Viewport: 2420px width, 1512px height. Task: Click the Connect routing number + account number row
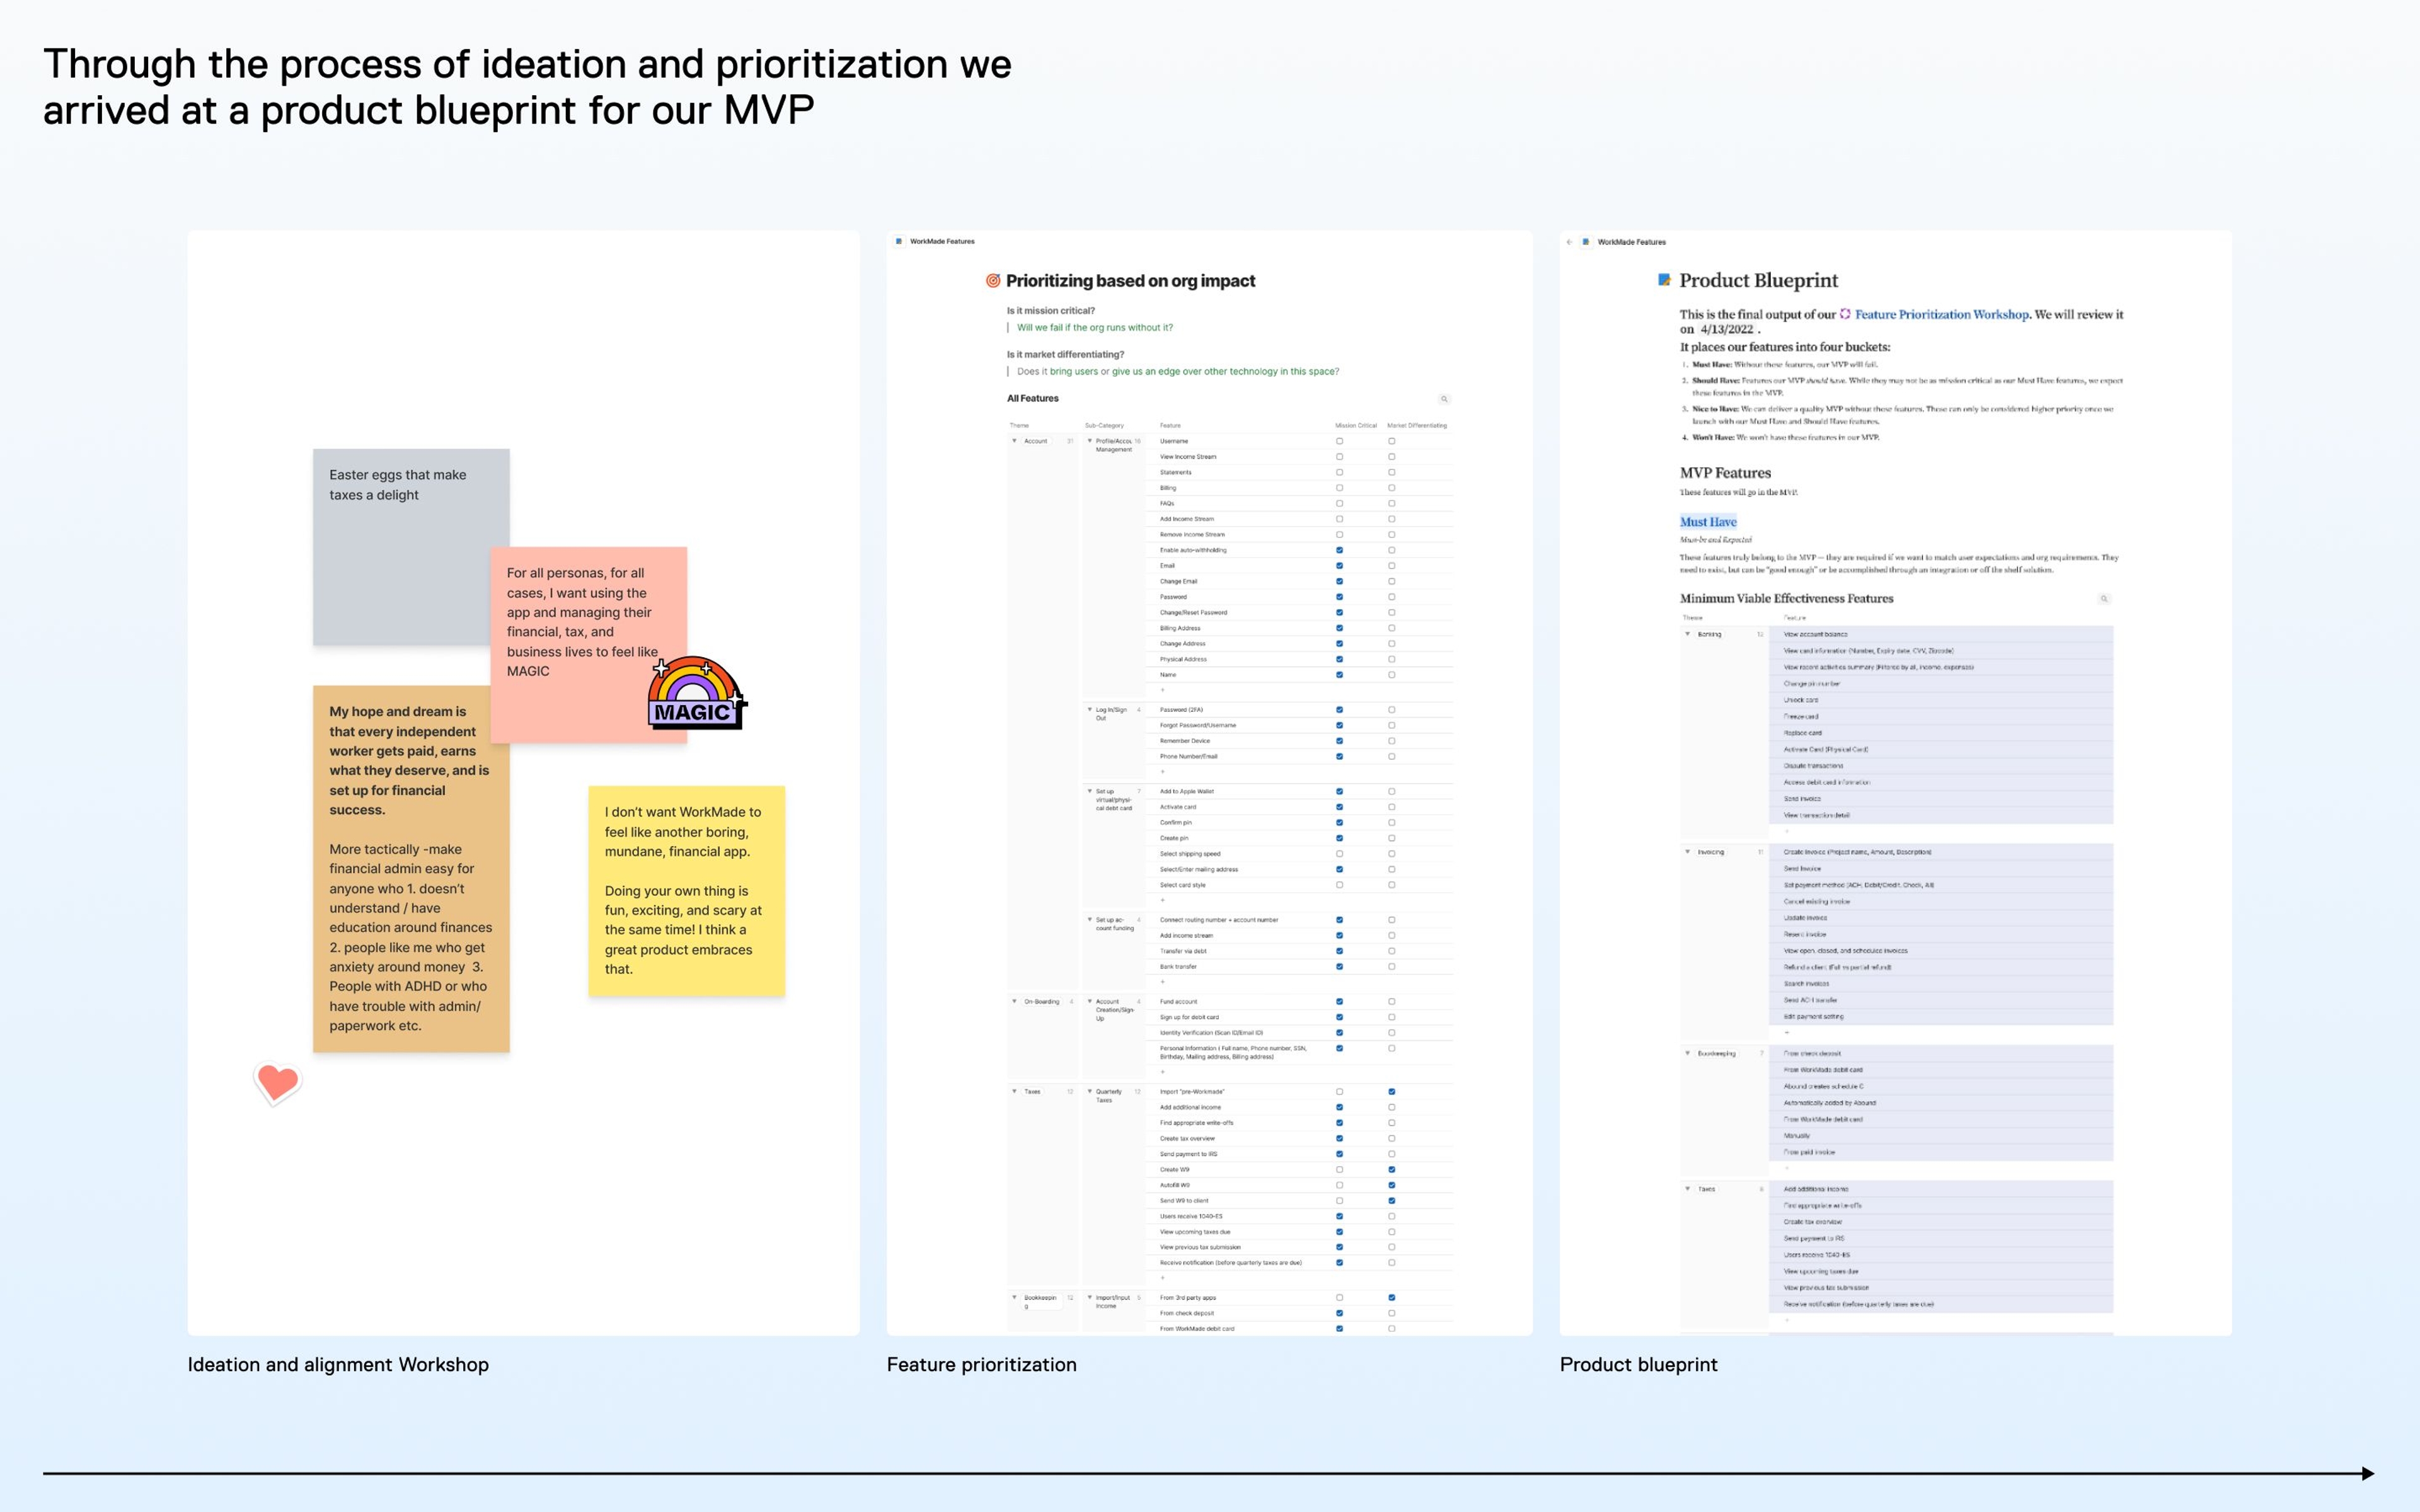1299,920
